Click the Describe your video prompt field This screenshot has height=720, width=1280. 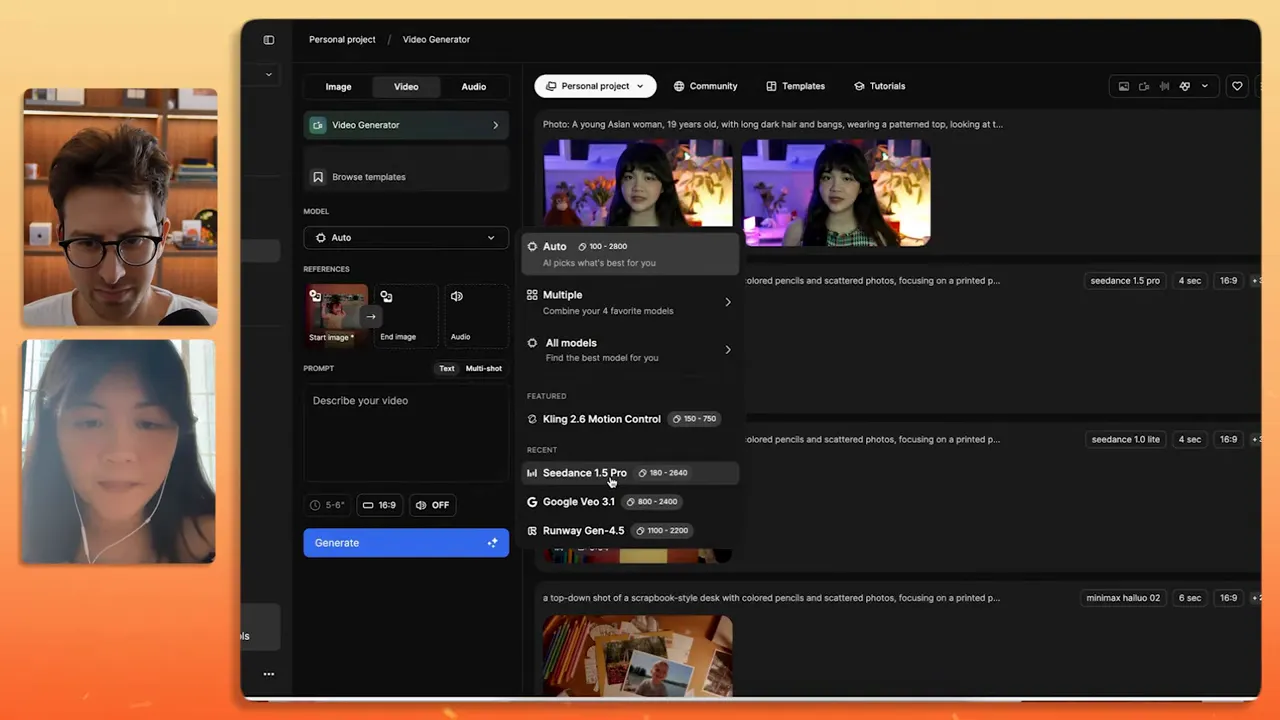click(x=406, y=432)
